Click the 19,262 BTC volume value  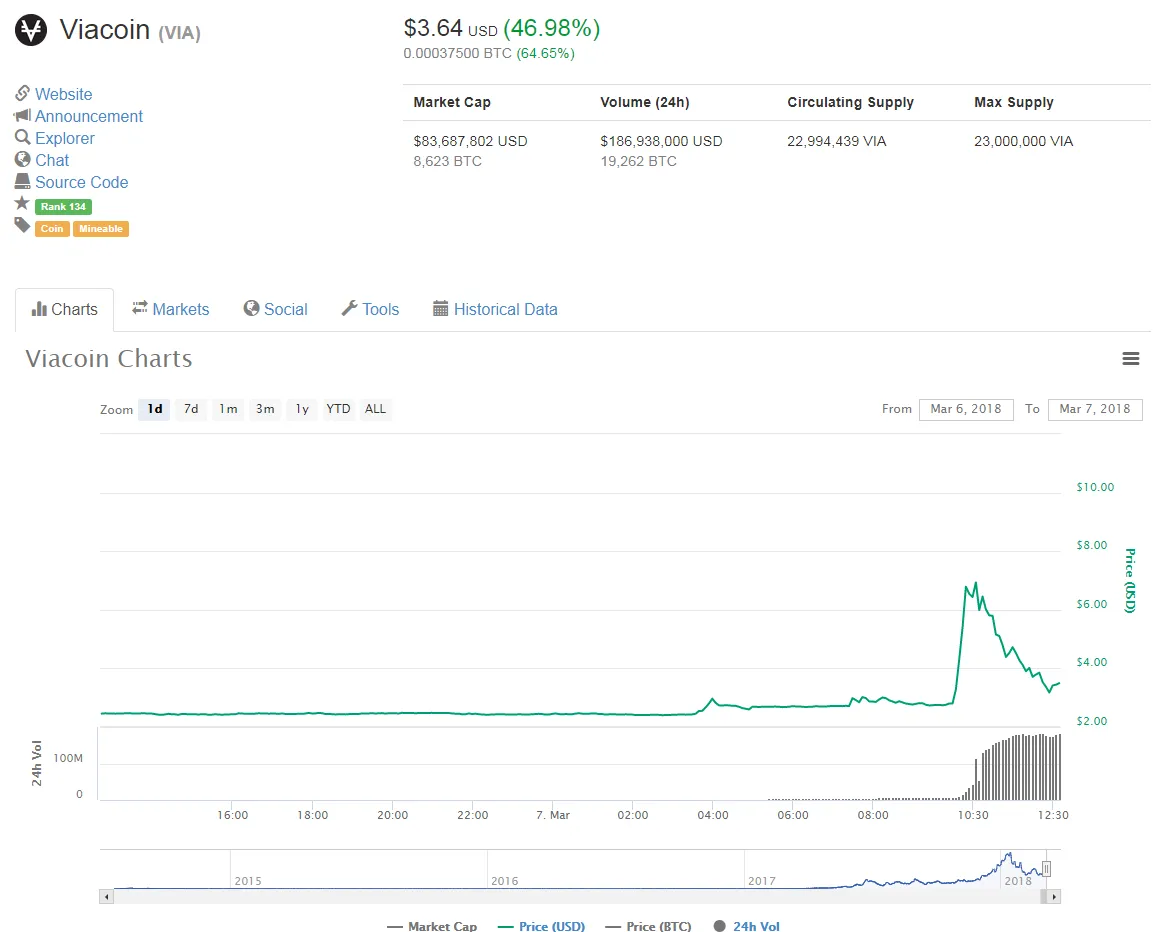(x=638, y=161)
